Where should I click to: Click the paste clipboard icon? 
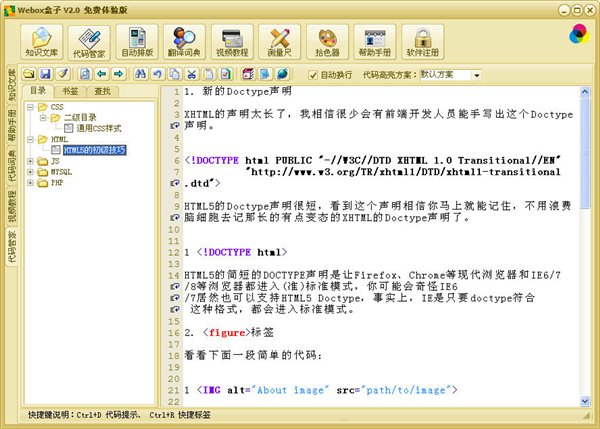[209, 74]
